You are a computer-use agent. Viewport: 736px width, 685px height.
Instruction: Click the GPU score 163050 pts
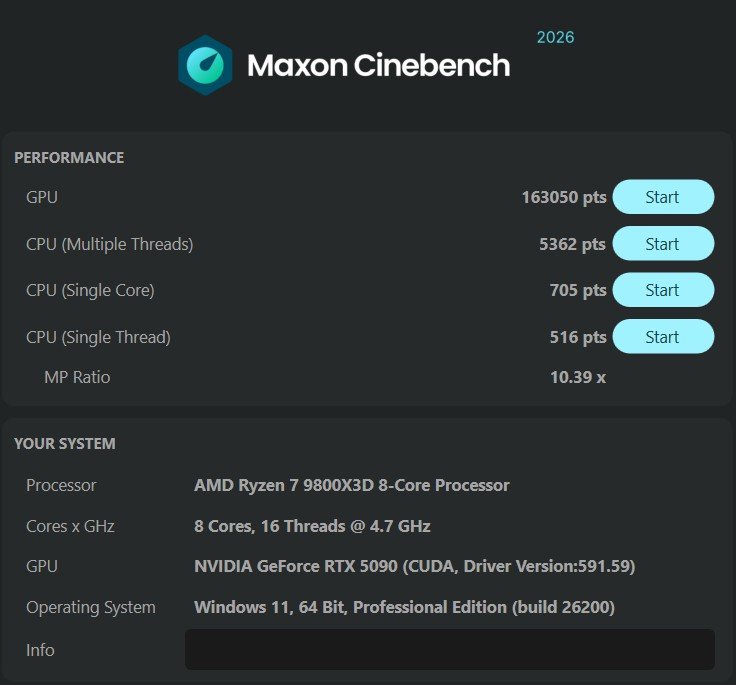564,197
